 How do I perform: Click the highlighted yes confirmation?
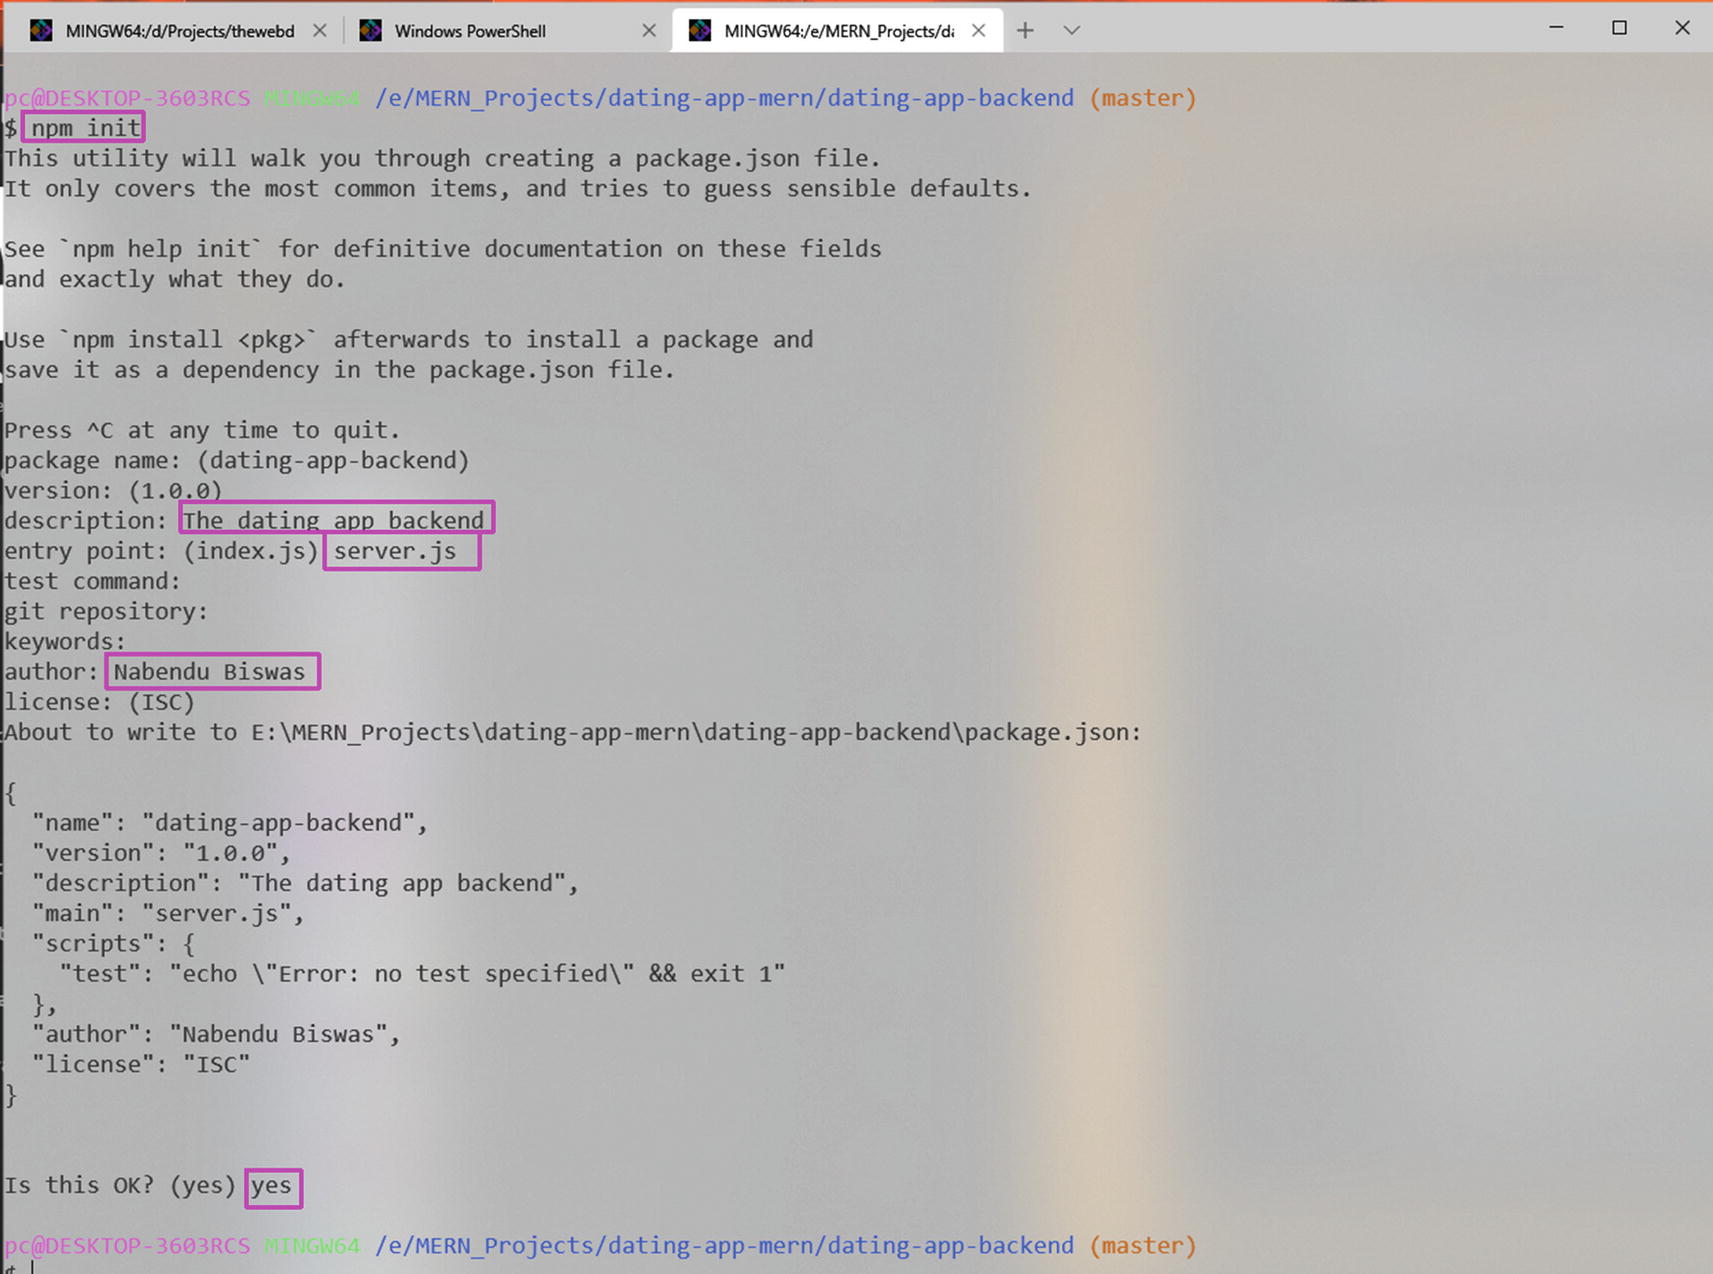point(272,1186)
